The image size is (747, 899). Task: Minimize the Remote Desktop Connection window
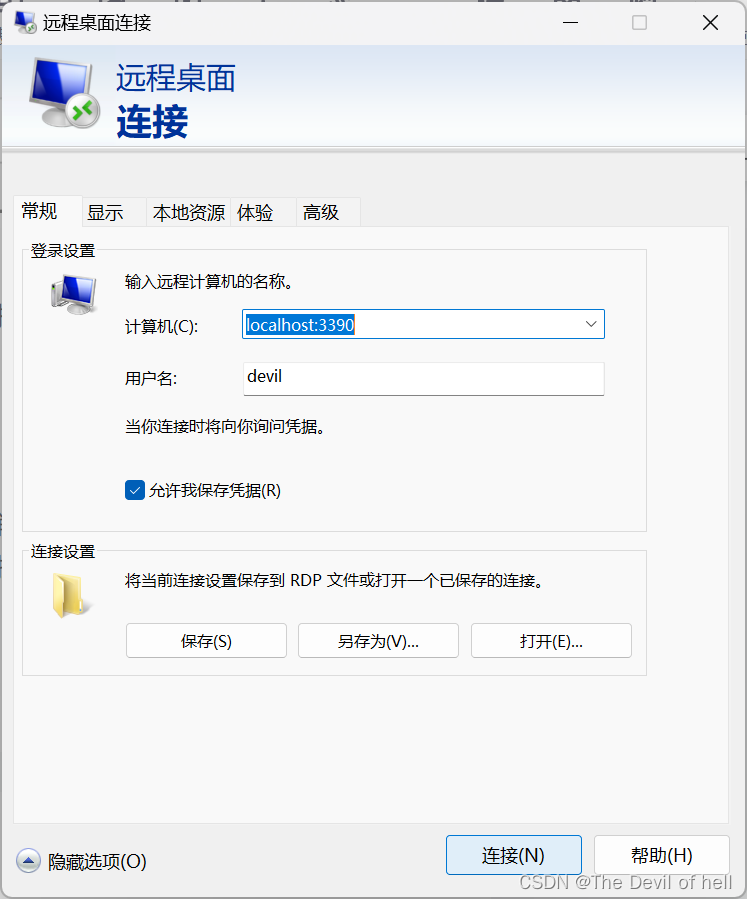(570, 22)
